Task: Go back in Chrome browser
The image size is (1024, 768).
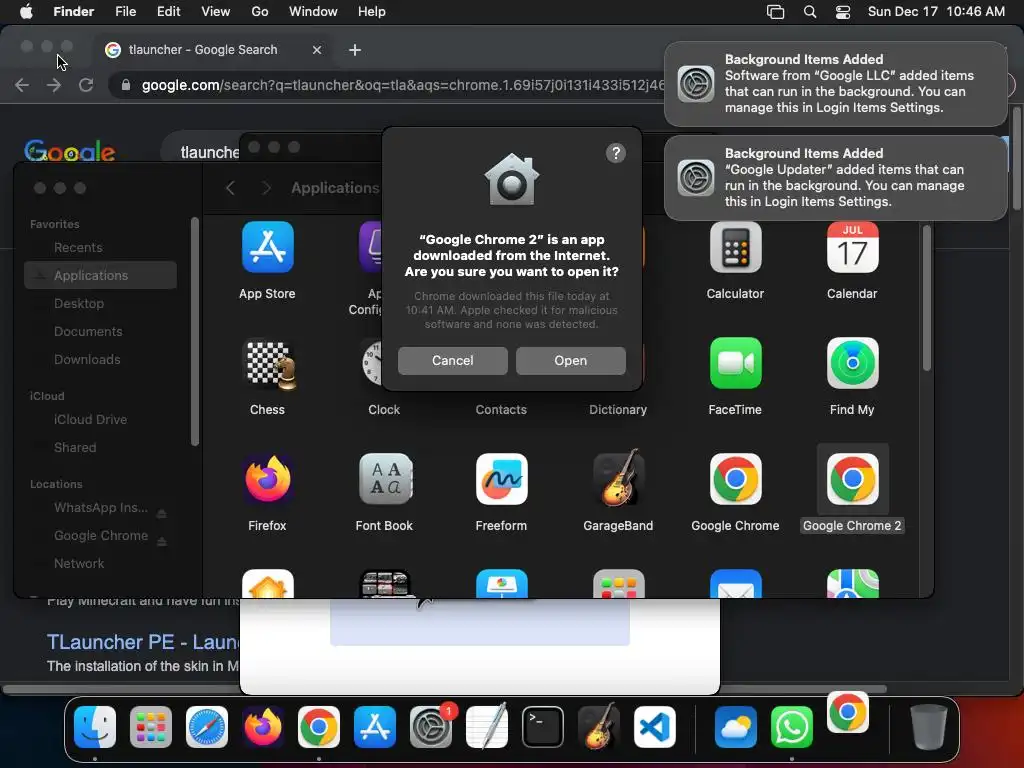Action: (22, 85)
